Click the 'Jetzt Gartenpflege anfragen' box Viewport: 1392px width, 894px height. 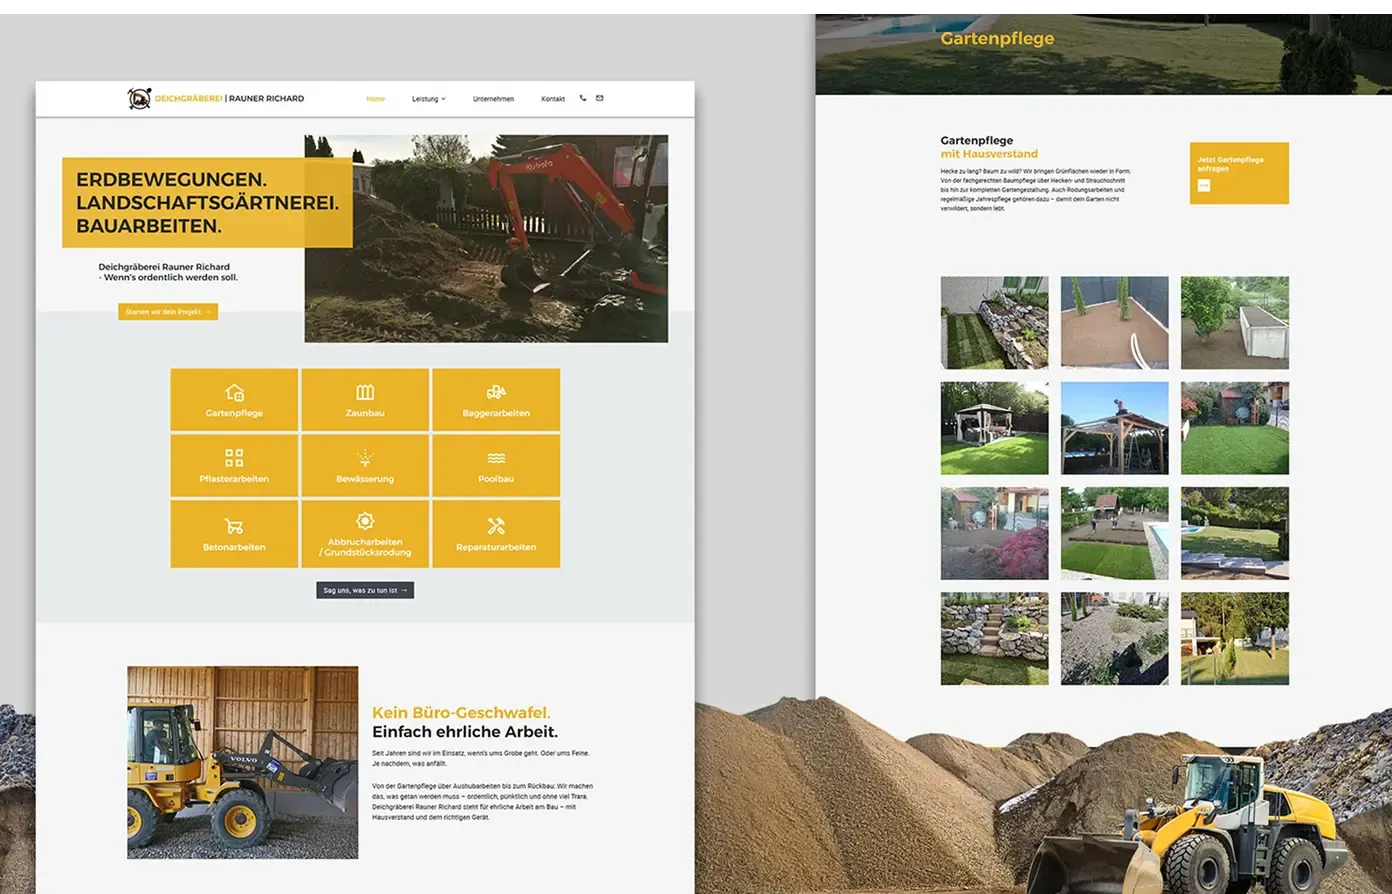(x=1238, y=173)
